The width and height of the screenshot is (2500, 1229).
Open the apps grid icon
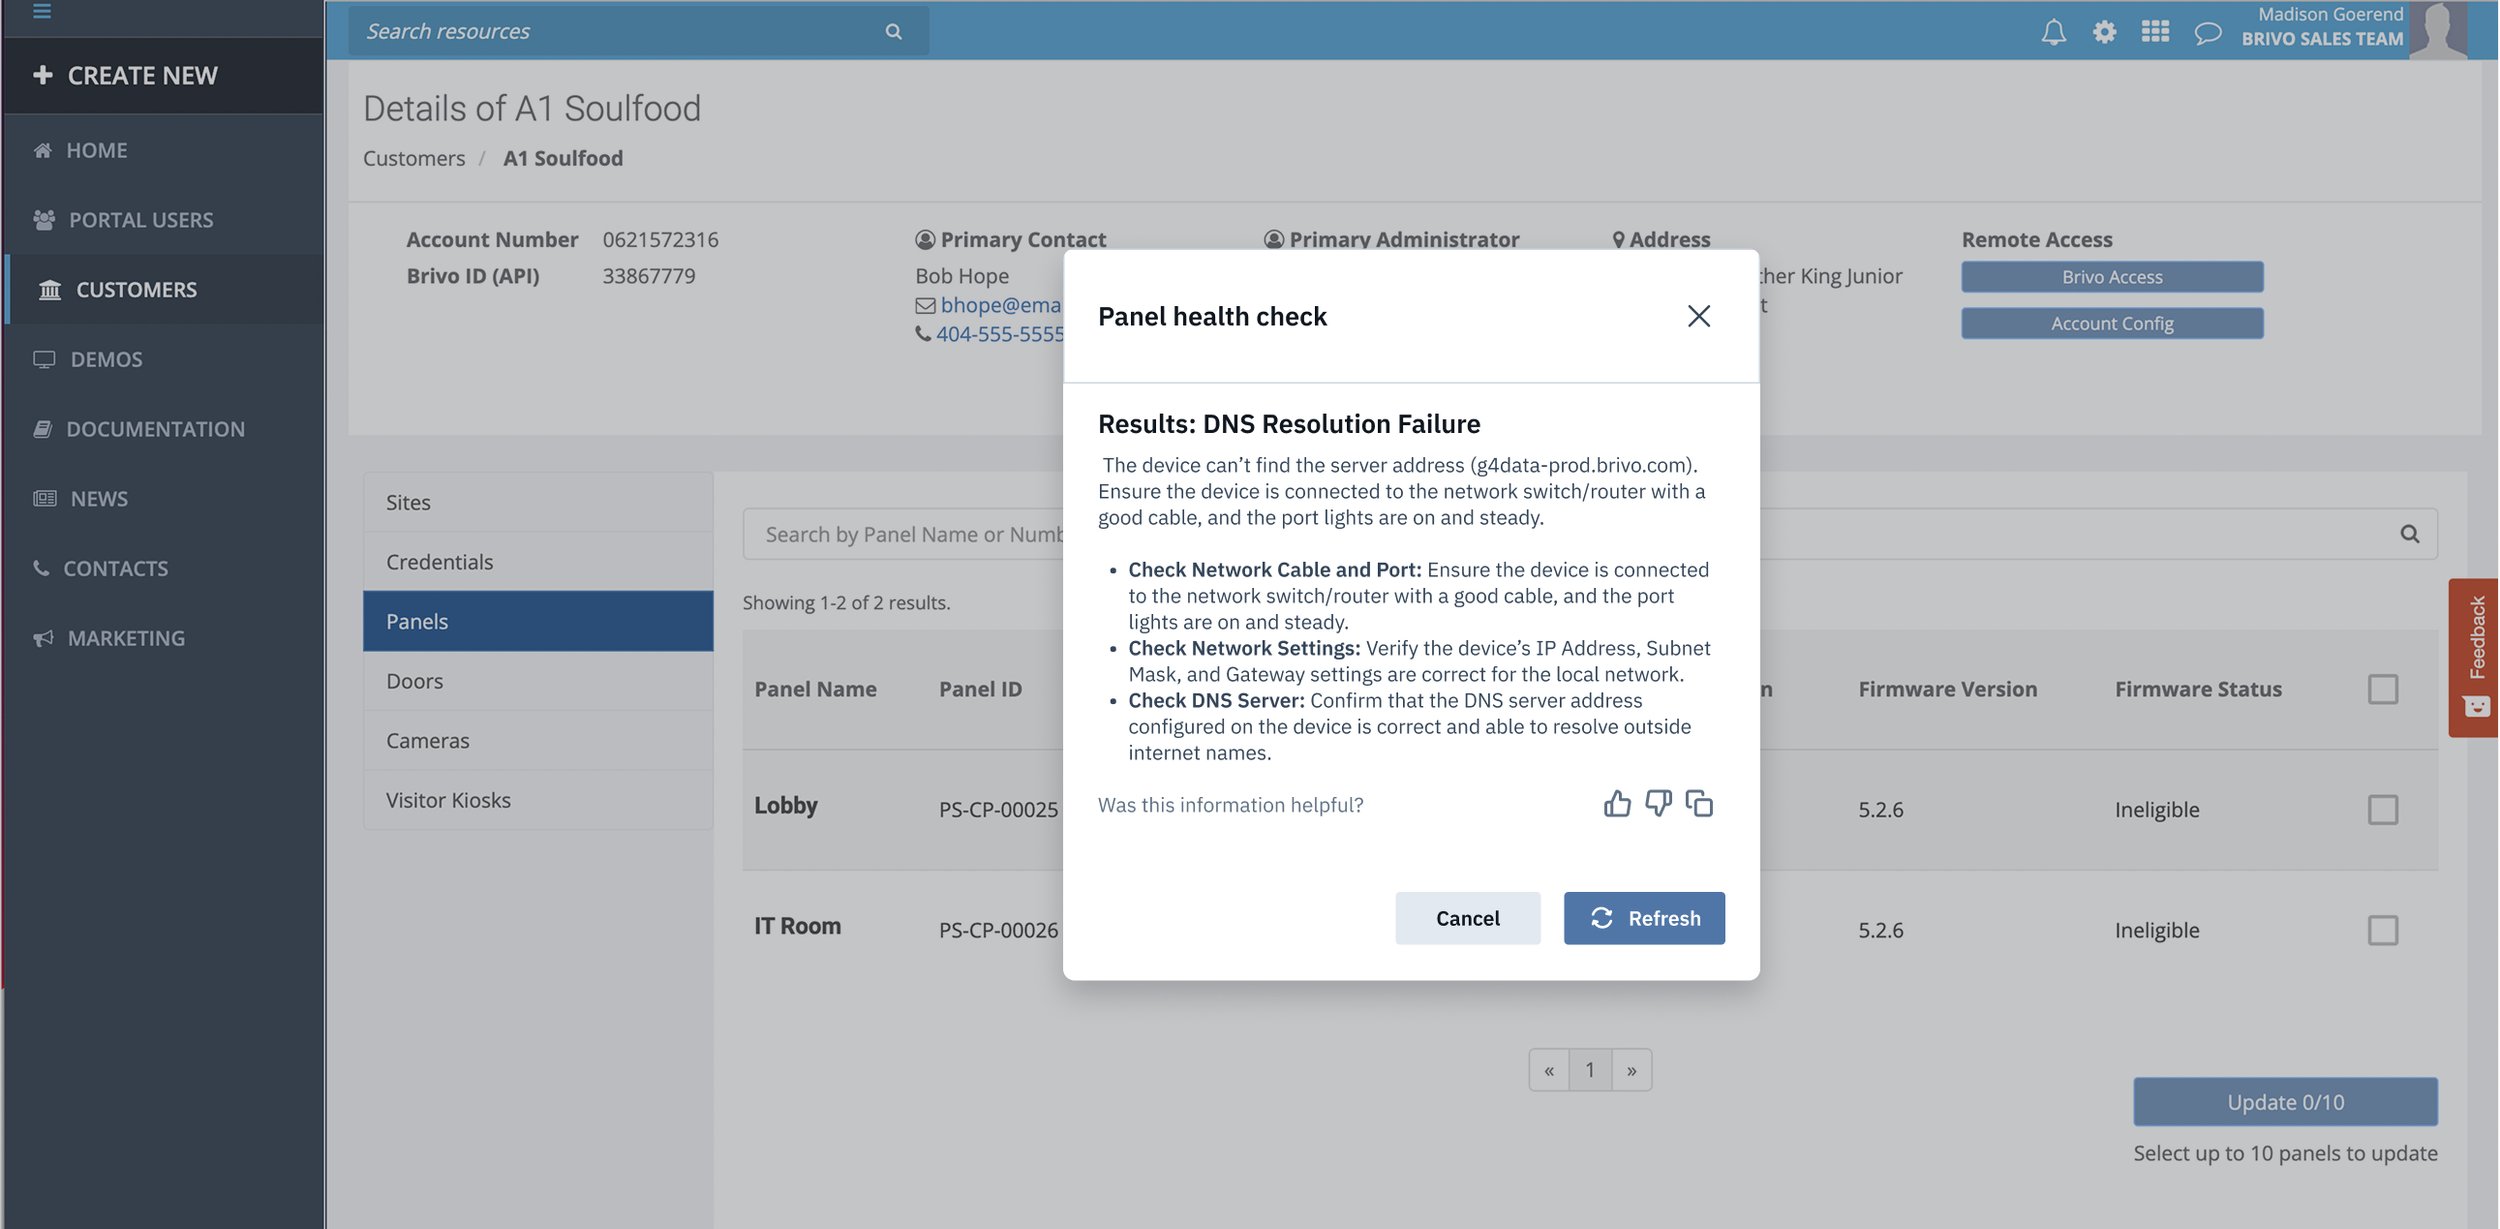tap(2155, 32)
